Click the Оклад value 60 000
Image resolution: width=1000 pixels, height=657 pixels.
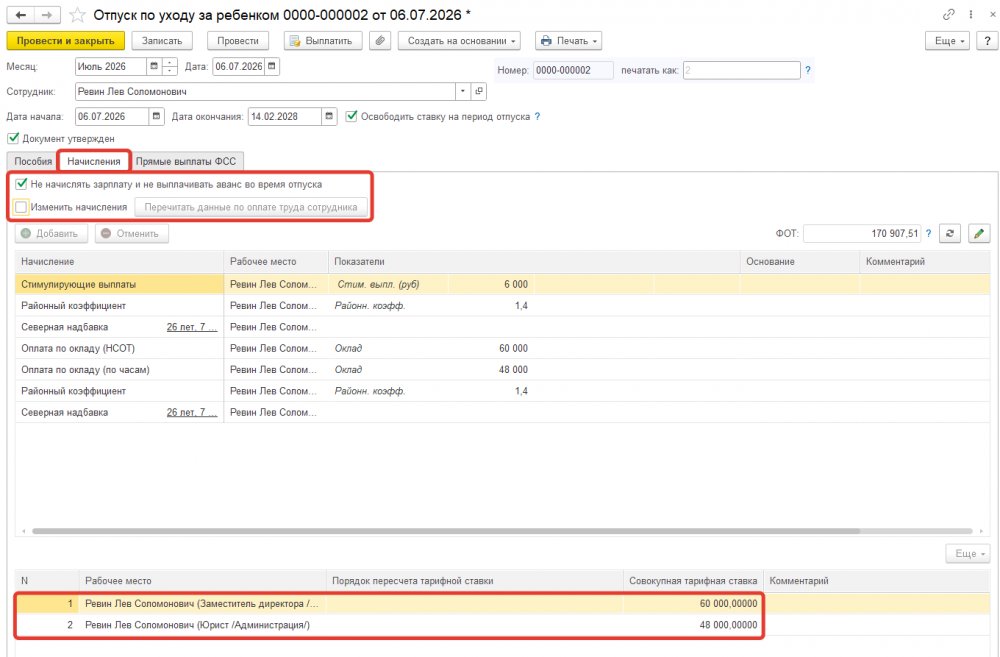pos(513,348)
